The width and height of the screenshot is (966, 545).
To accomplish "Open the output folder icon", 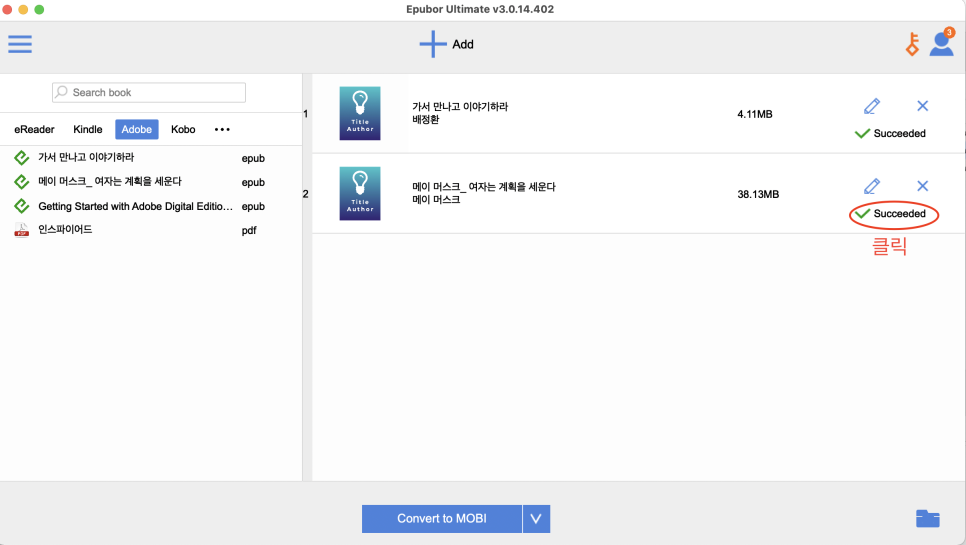I will (x=927, y=519).
